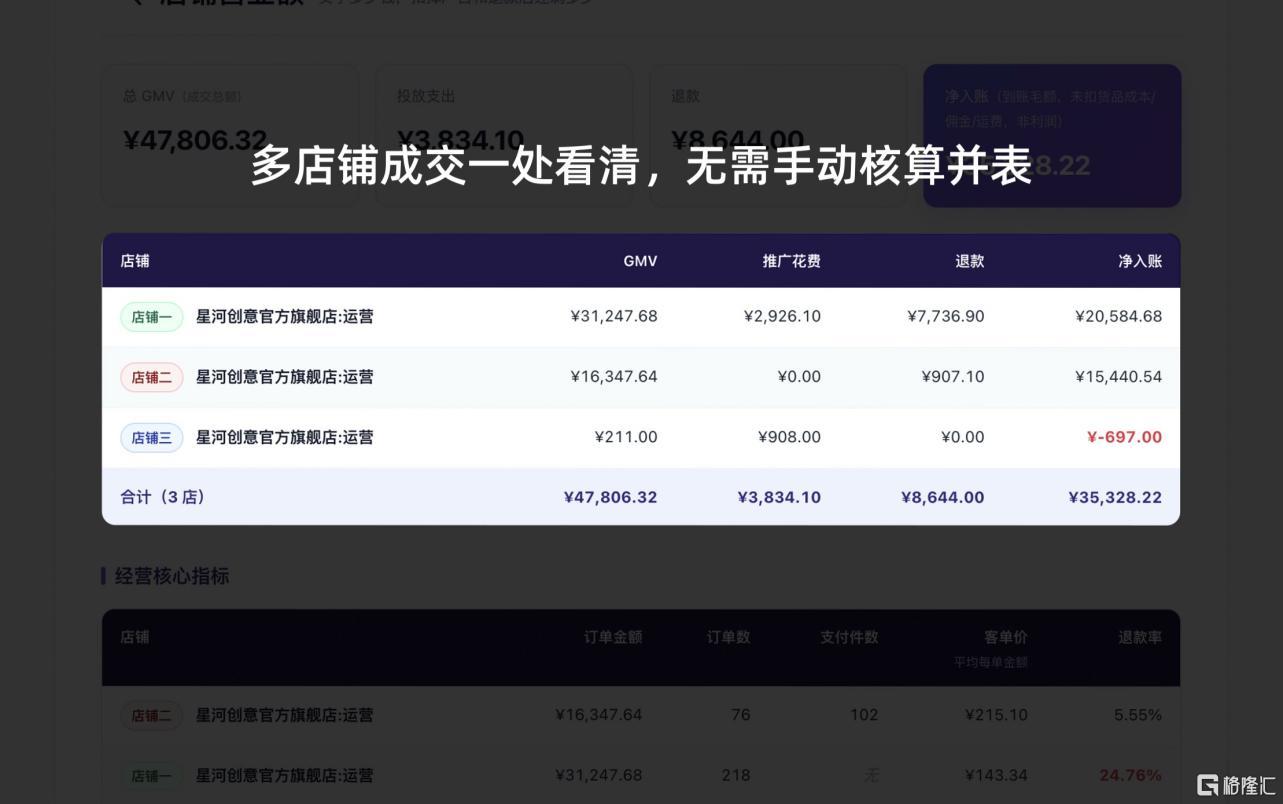Image resolution: width=1283 pixels, height=804 pixels.
Task: Click the 净入账 column header
Action: click(1140, 261)
